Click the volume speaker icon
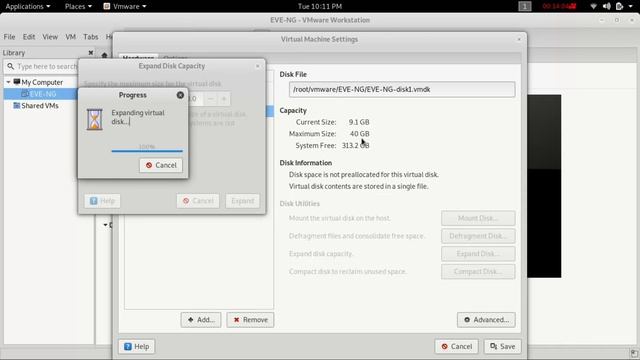The height and width of the screenshot is (360, 640). [607, 6]
